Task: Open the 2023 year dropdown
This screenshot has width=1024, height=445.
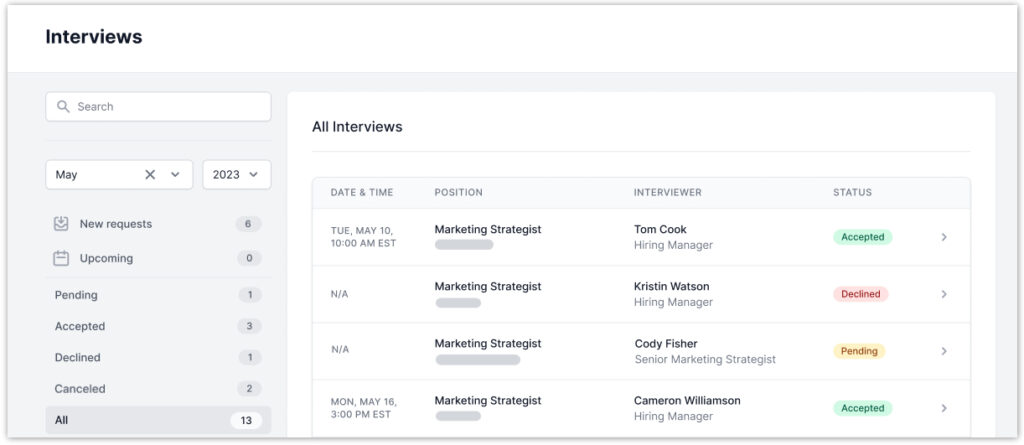Action: pyautogui.click(x=236, y=175)
